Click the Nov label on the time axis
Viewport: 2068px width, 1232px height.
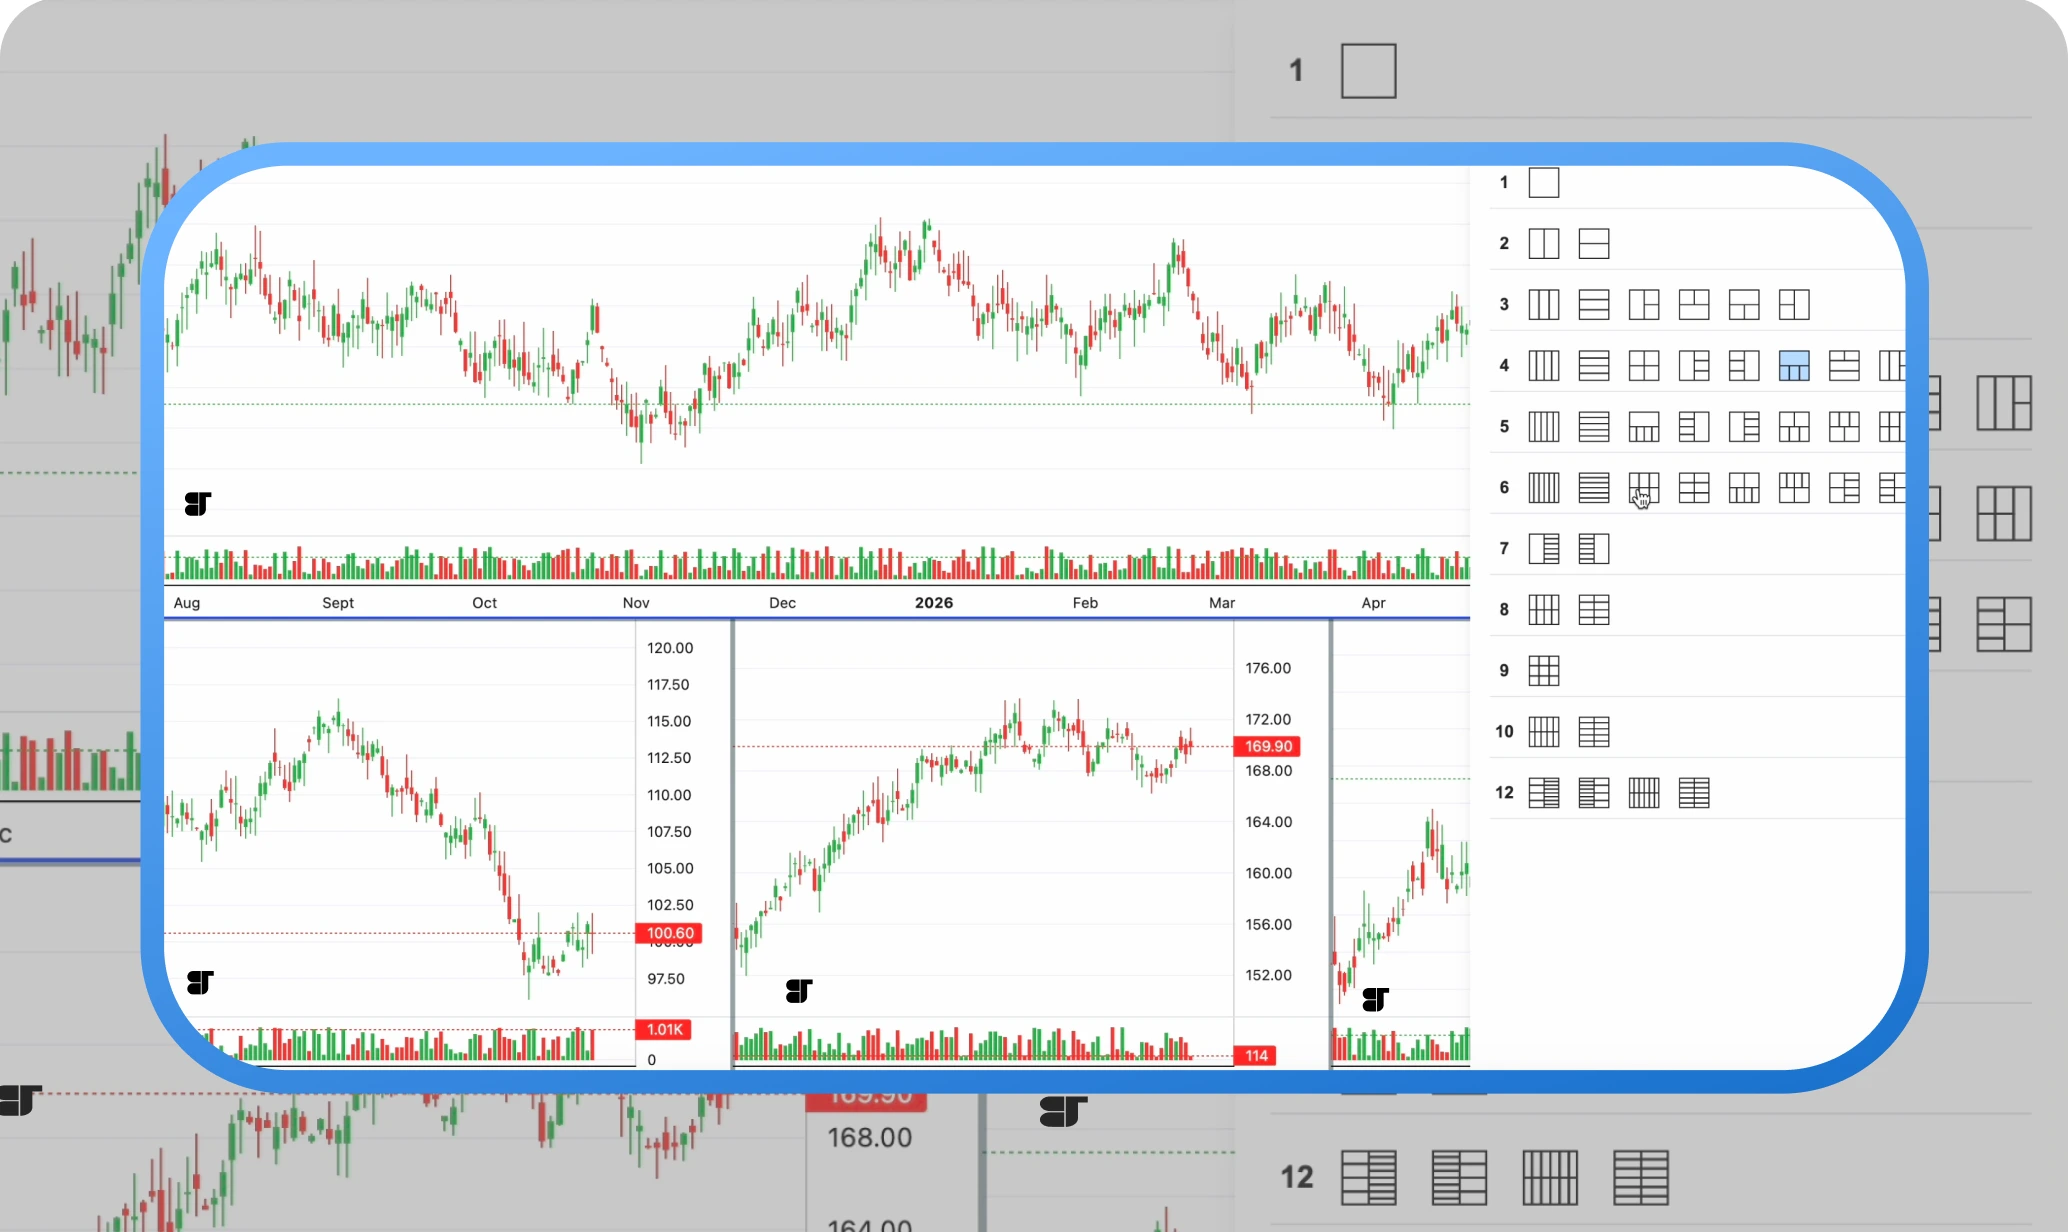tap(635, 603)
